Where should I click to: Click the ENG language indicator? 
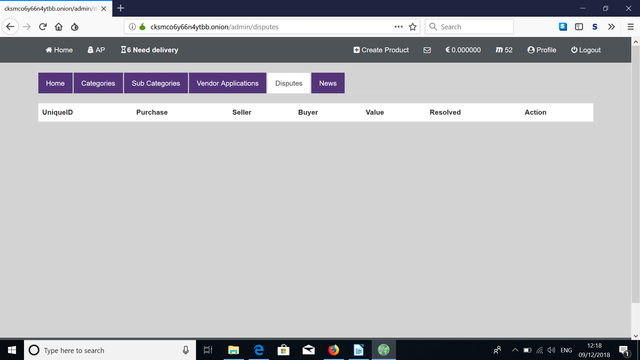pos(566,350)
